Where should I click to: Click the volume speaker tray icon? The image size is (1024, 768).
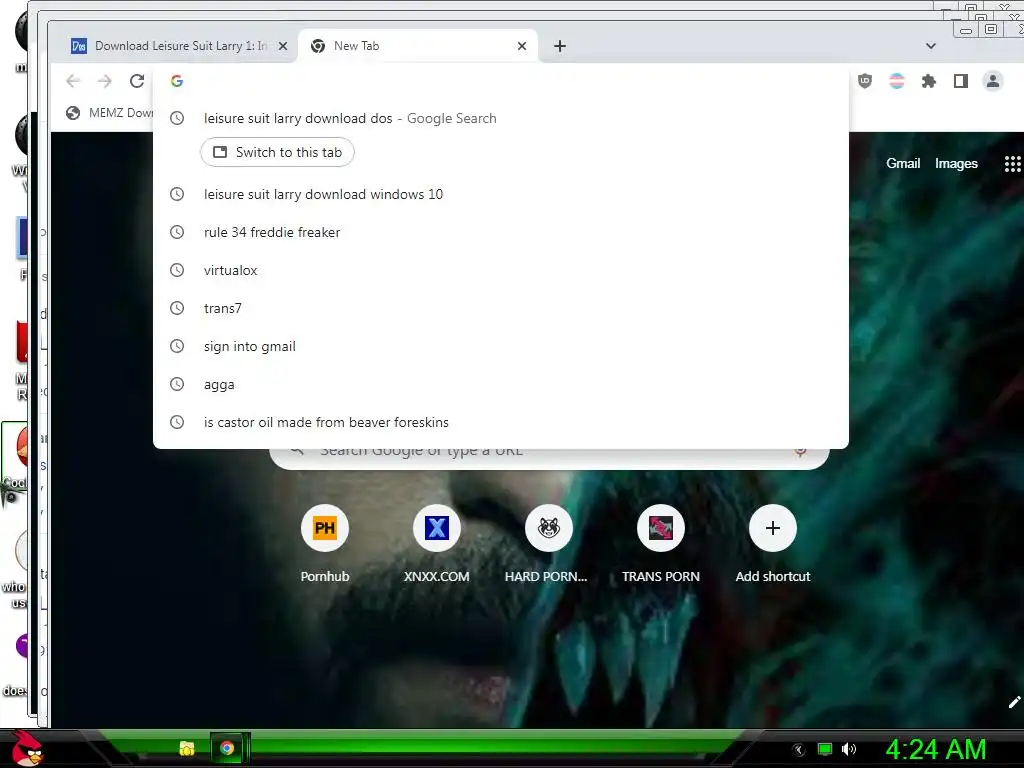[848, 749]
